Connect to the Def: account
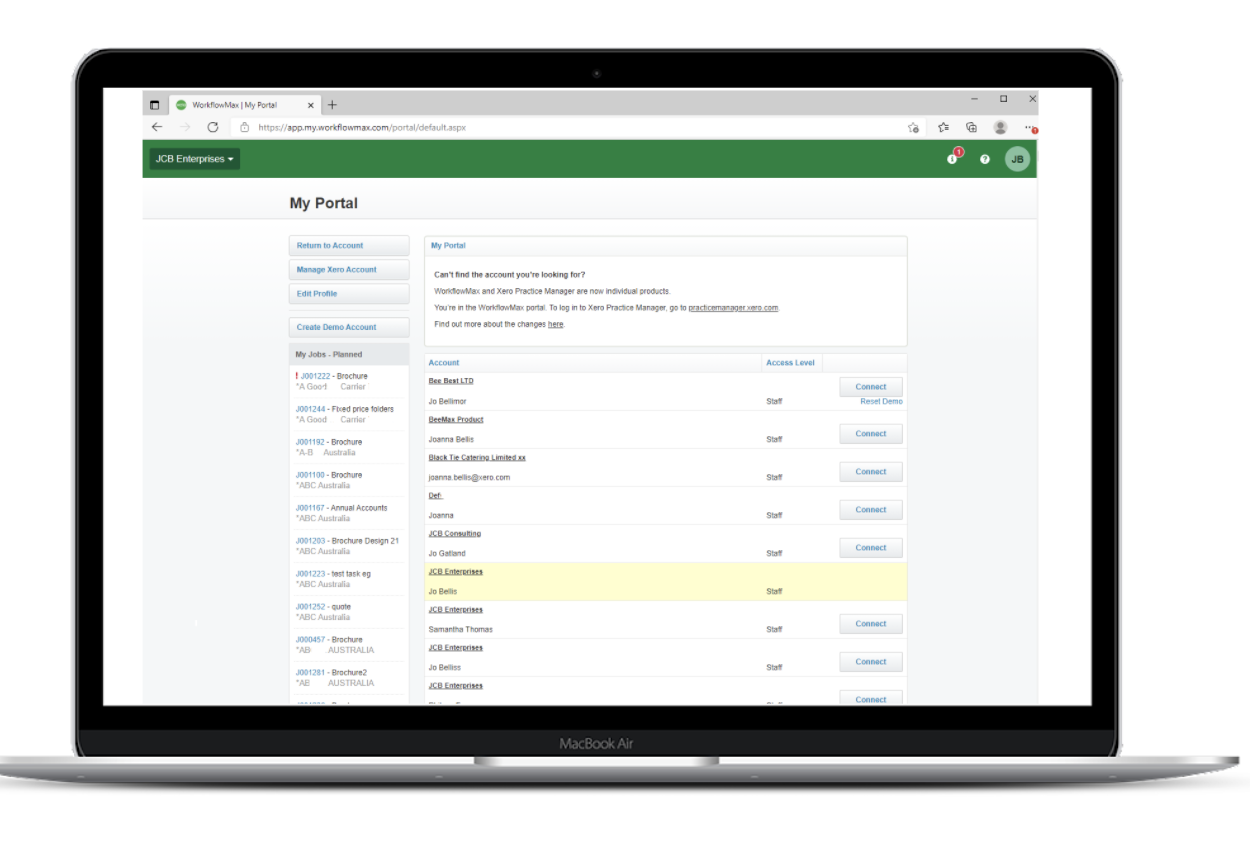Image resolution: width=1250 pixels, height=842 pixels. [x=871, y=510]
